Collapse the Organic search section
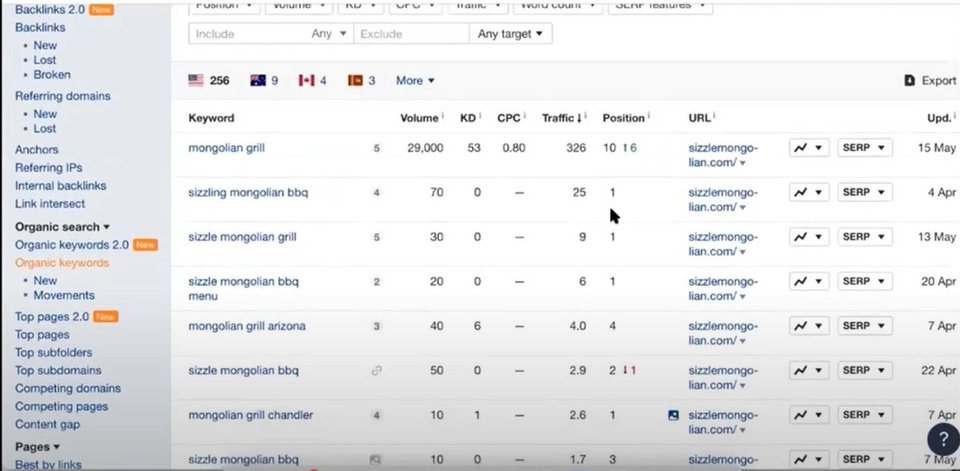This screenshot has height=471, width=960. (x=62, y=227)
